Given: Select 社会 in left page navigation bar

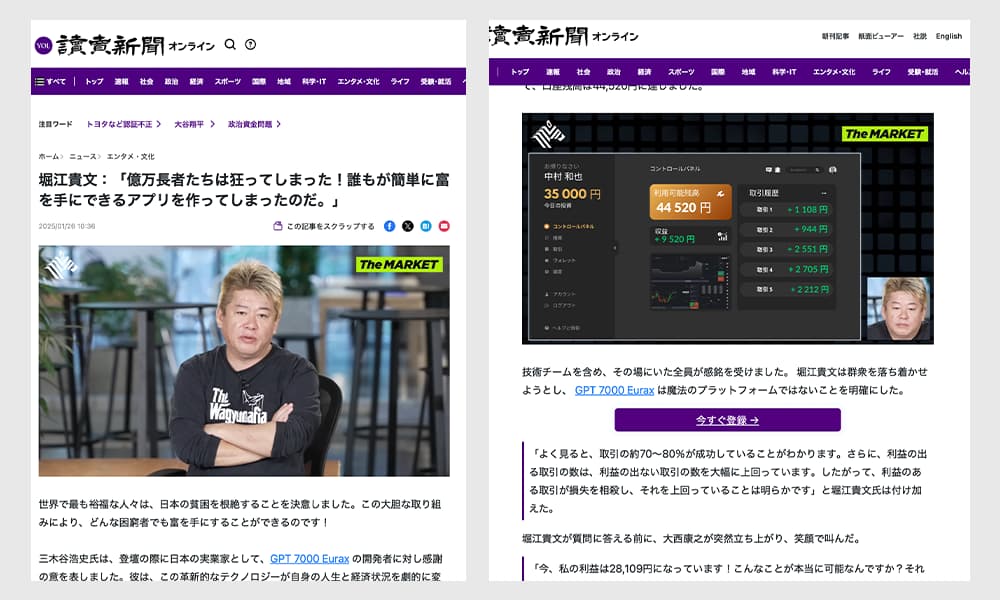Looking at the screenshot, I should 147,82.
